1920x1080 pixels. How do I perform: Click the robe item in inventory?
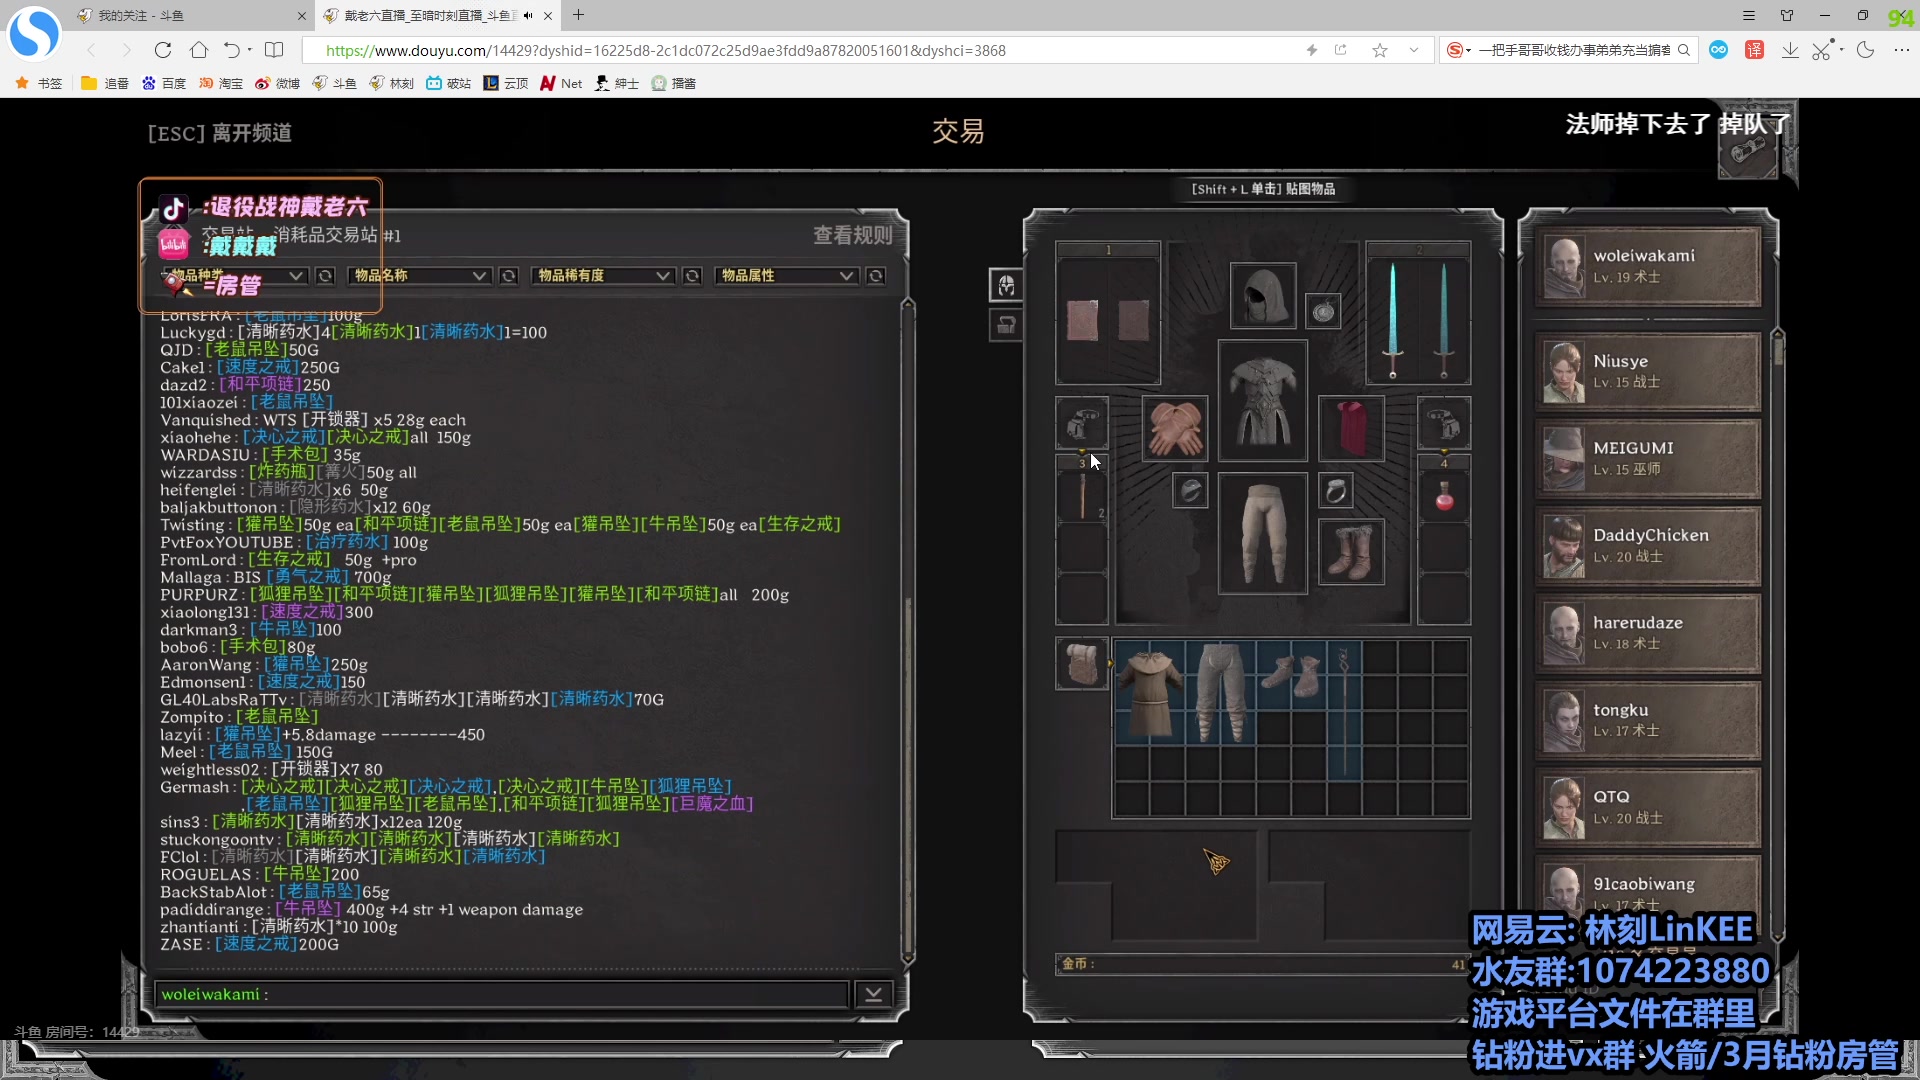[x=1150, y=692]
